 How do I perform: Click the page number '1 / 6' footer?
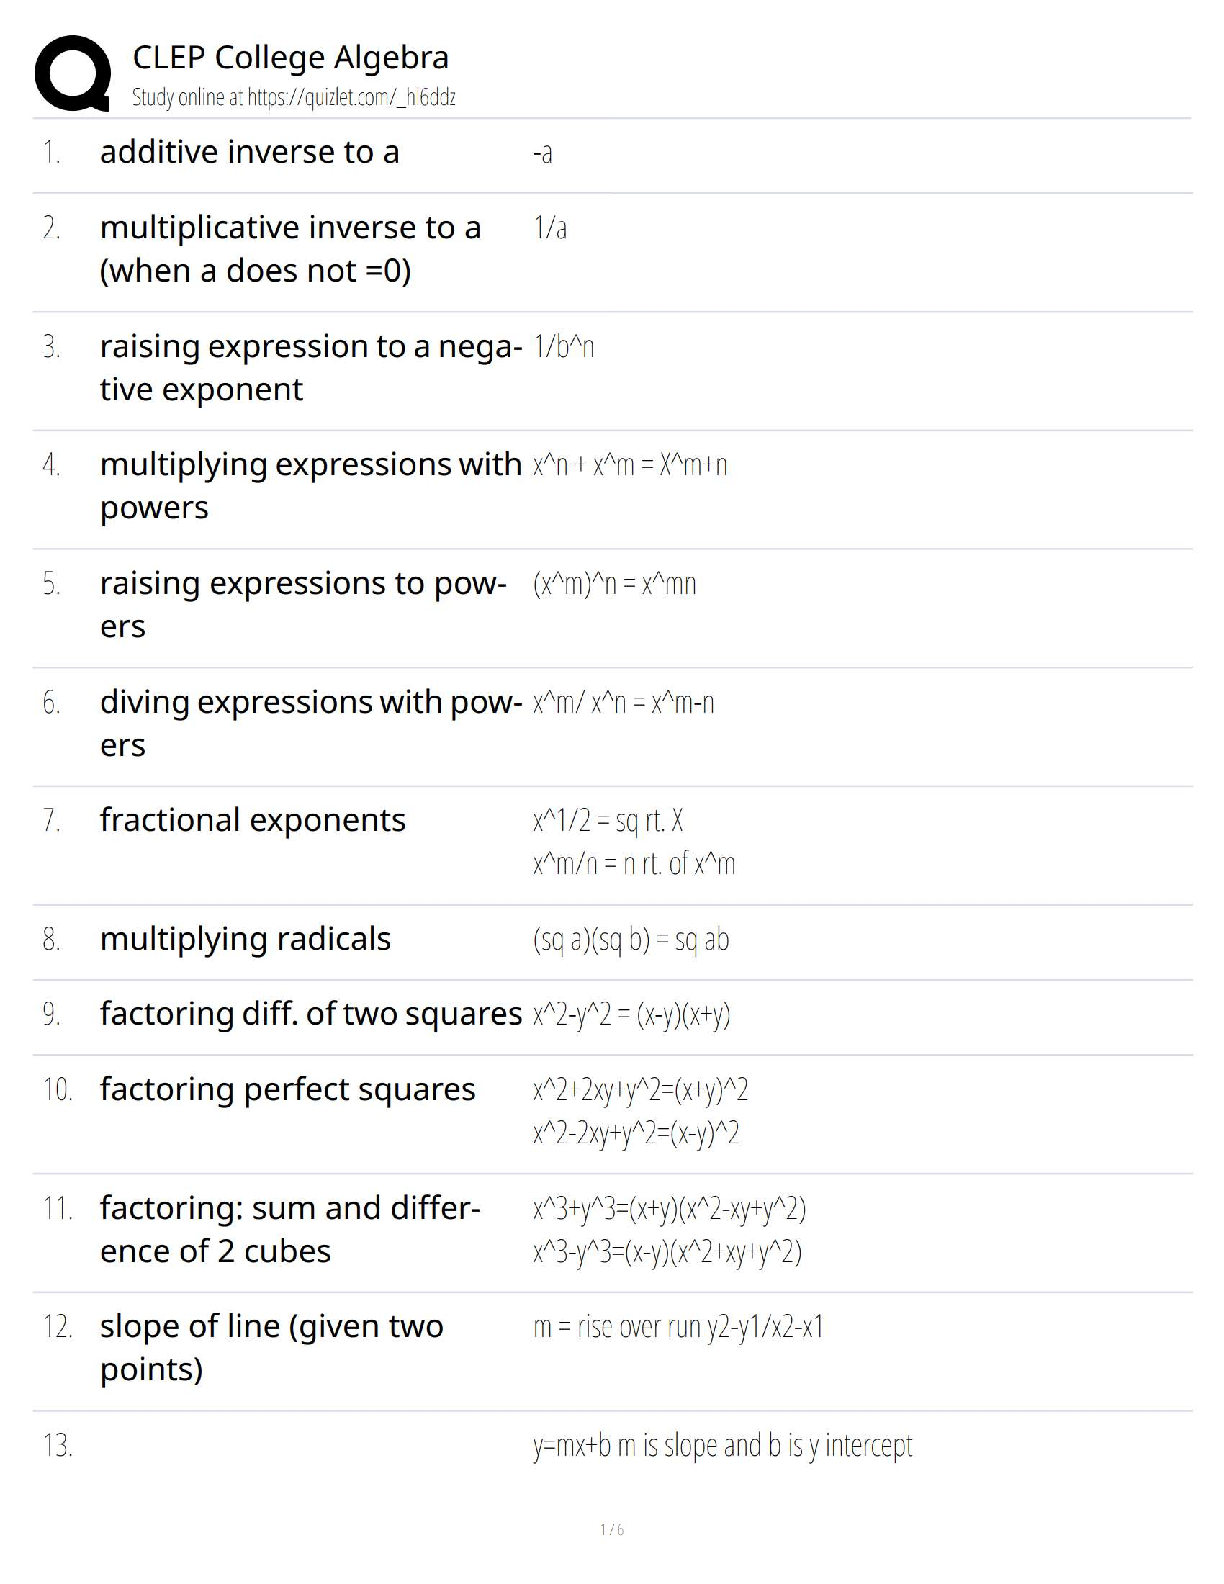pos(612,1529)
